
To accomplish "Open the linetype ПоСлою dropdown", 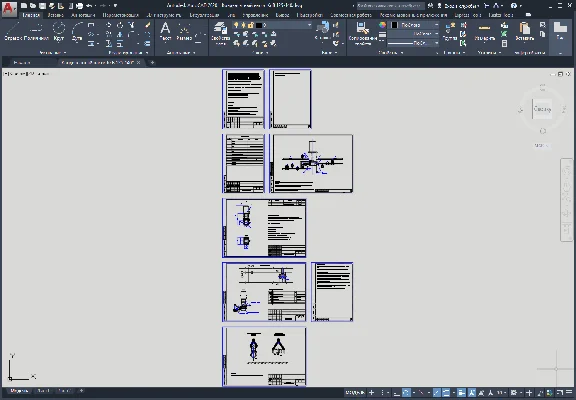I will (x=413, y=43).
